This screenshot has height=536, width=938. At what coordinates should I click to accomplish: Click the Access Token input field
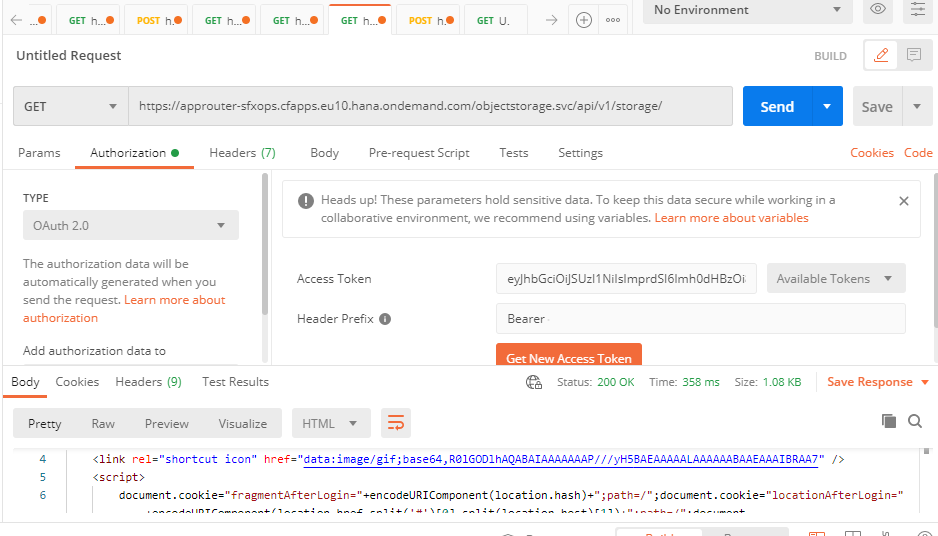(x=626, y=279)
